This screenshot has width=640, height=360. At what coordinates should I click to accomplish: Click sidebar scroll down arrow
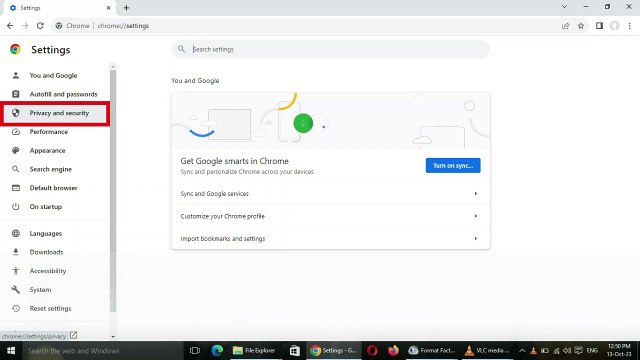tap(113, 337)
